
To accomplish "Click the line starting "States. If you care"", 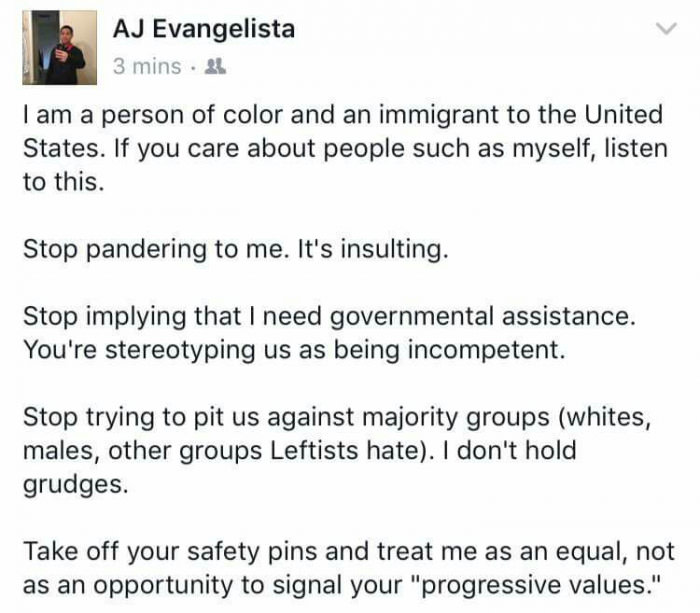I will [x=345, y=148].
